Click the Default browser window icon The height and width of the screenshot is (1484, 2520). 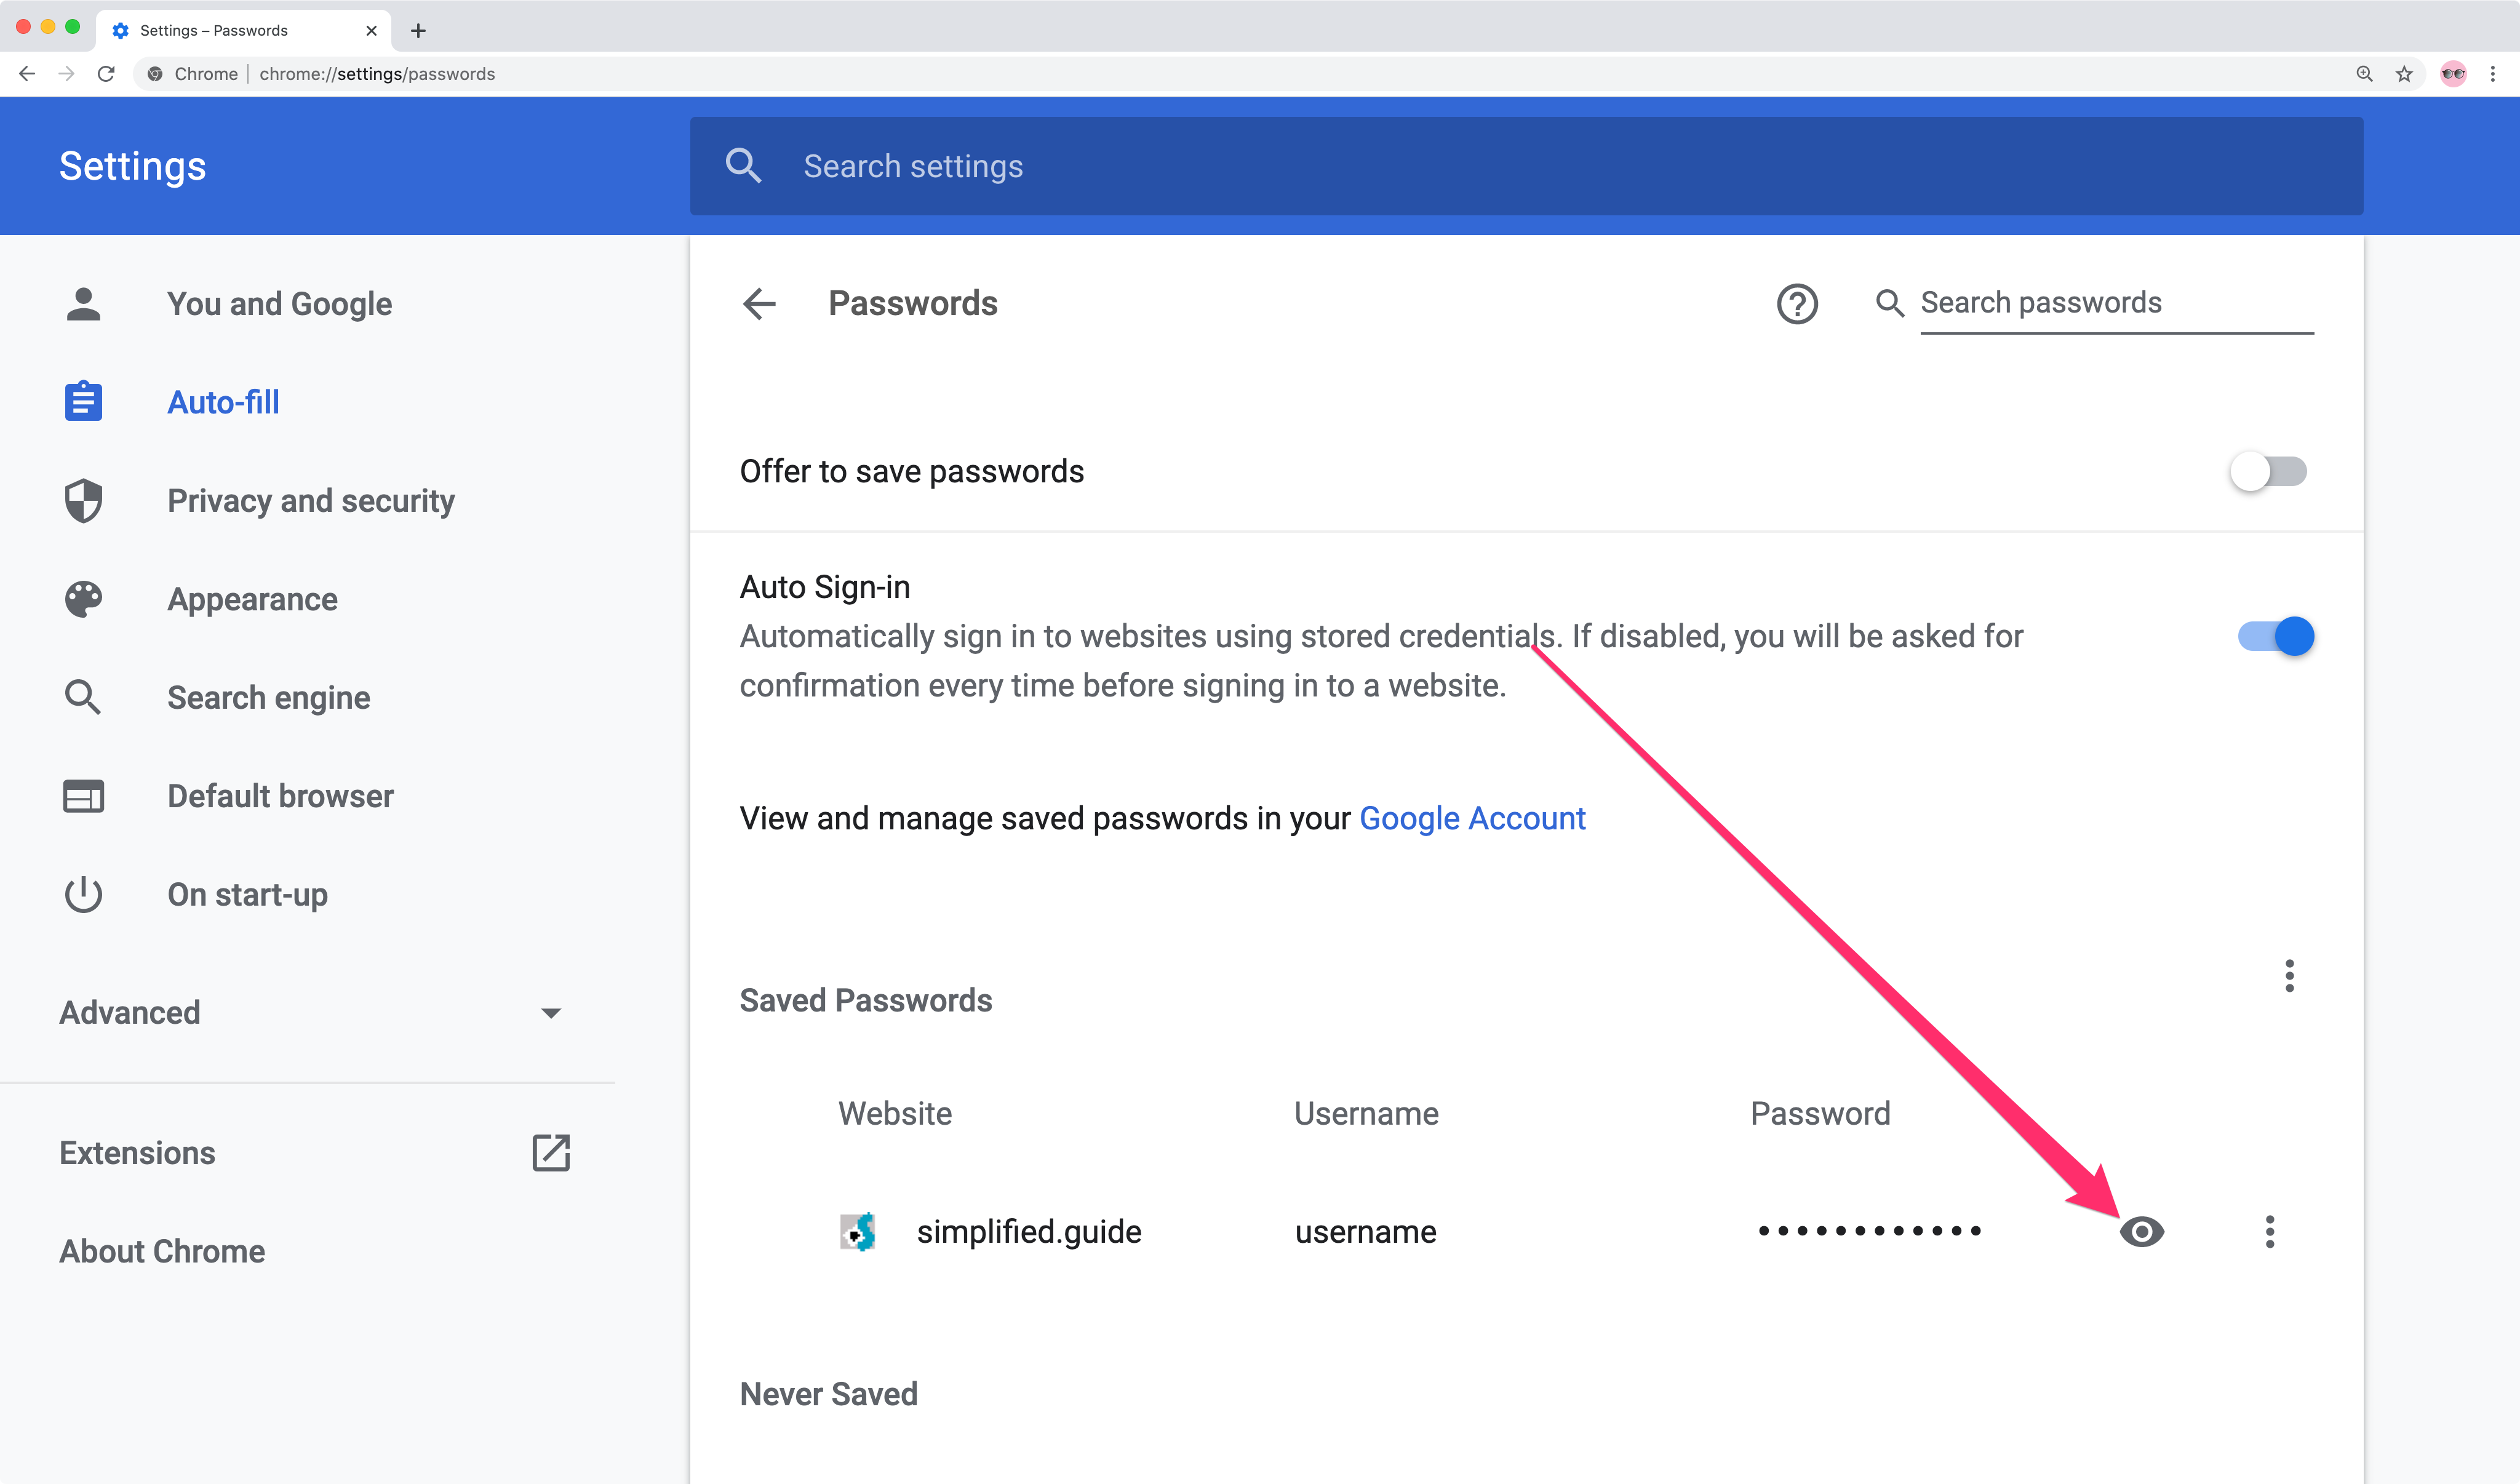83,796
